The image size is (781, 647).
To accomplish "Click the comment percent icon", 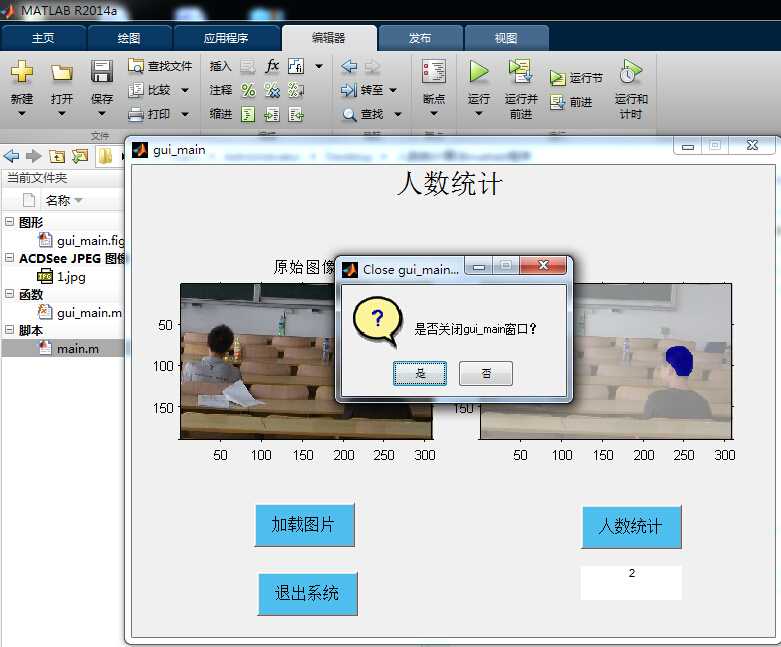I will tap(248, 90).
